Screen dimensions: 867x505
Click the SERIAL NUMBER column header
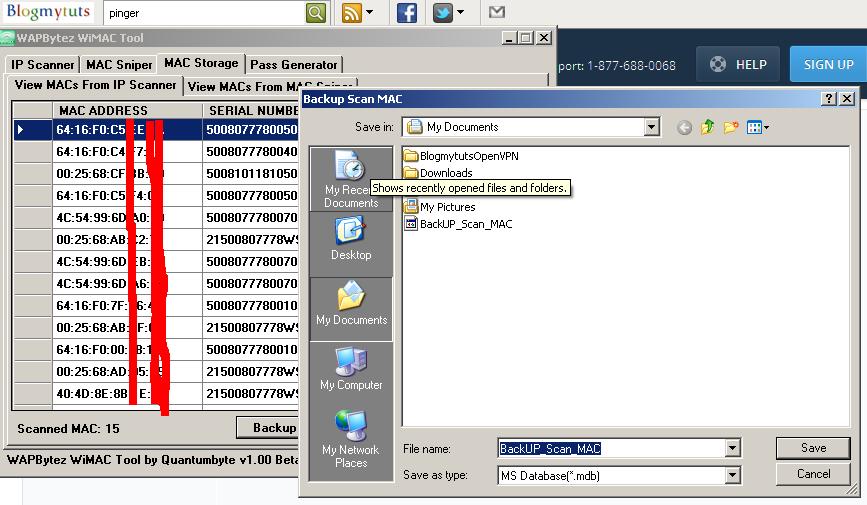click(x=252, y=110)
